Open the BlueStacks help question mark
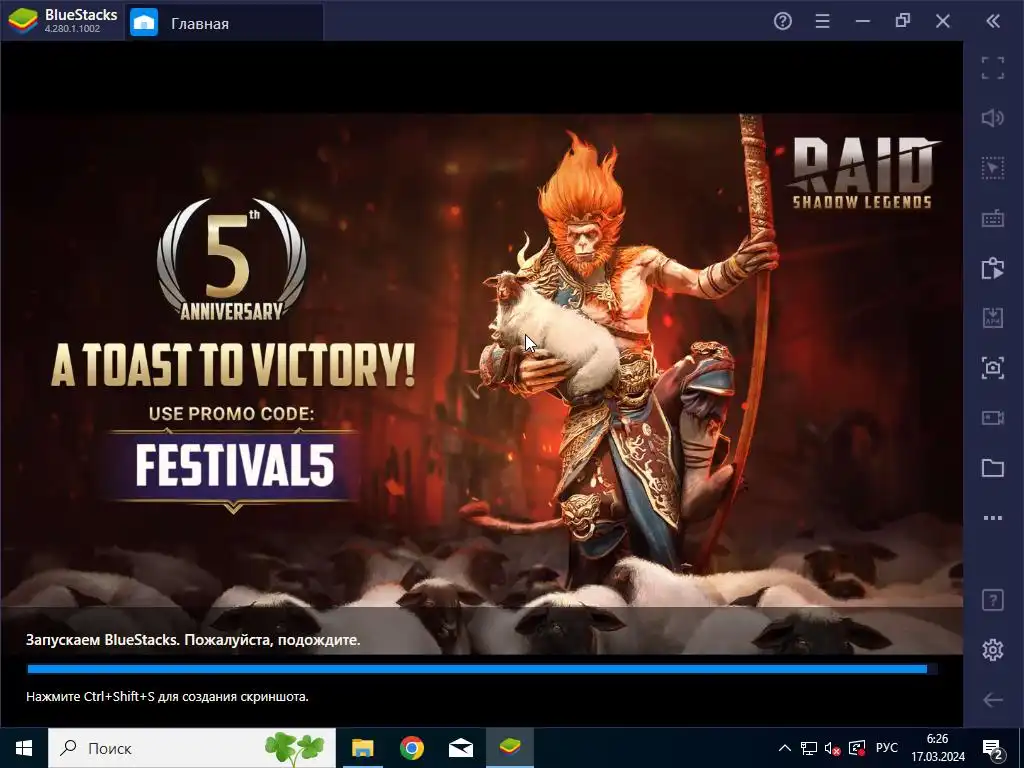This screenshot has height=768, width=1024. pyautogui.click(x=782, y=22)
